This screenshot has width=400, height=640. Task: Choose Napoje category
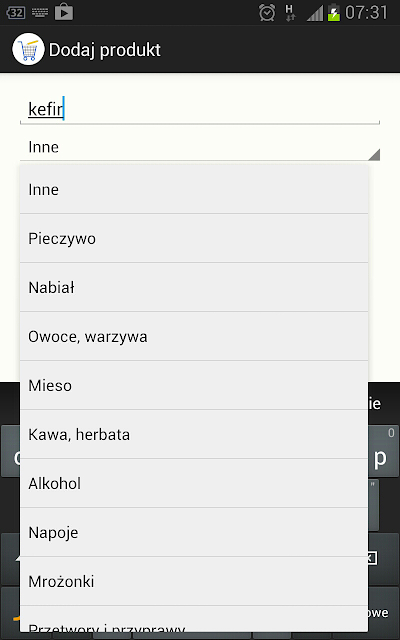coord(194,532)
